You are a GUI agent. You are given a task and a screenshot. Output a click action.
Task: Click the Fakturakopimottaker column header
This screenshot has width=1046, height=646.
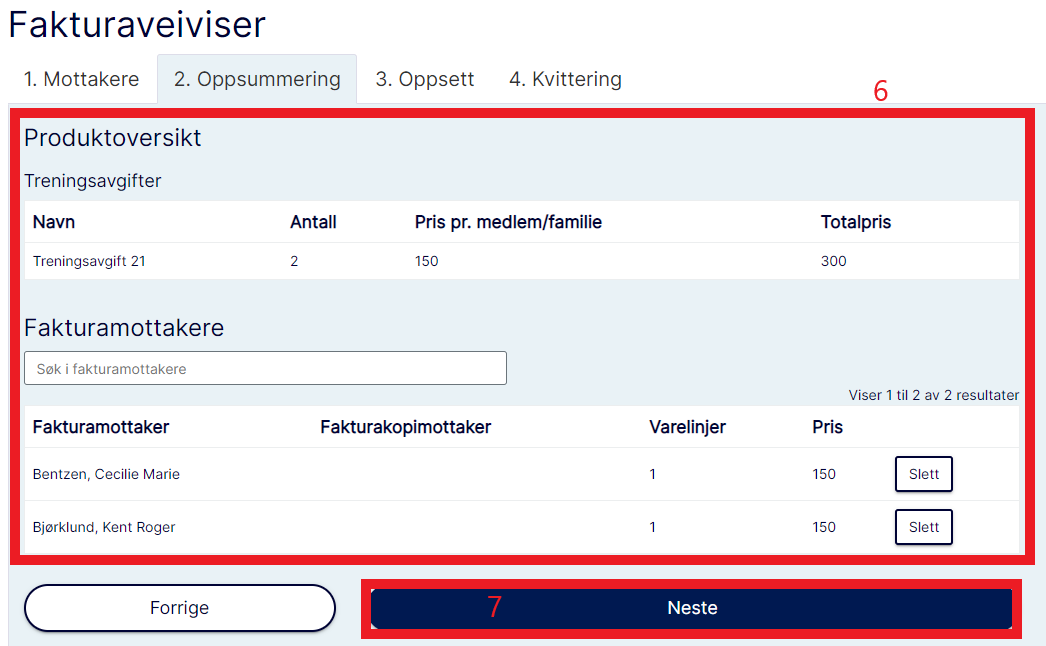tap(406, 427)
